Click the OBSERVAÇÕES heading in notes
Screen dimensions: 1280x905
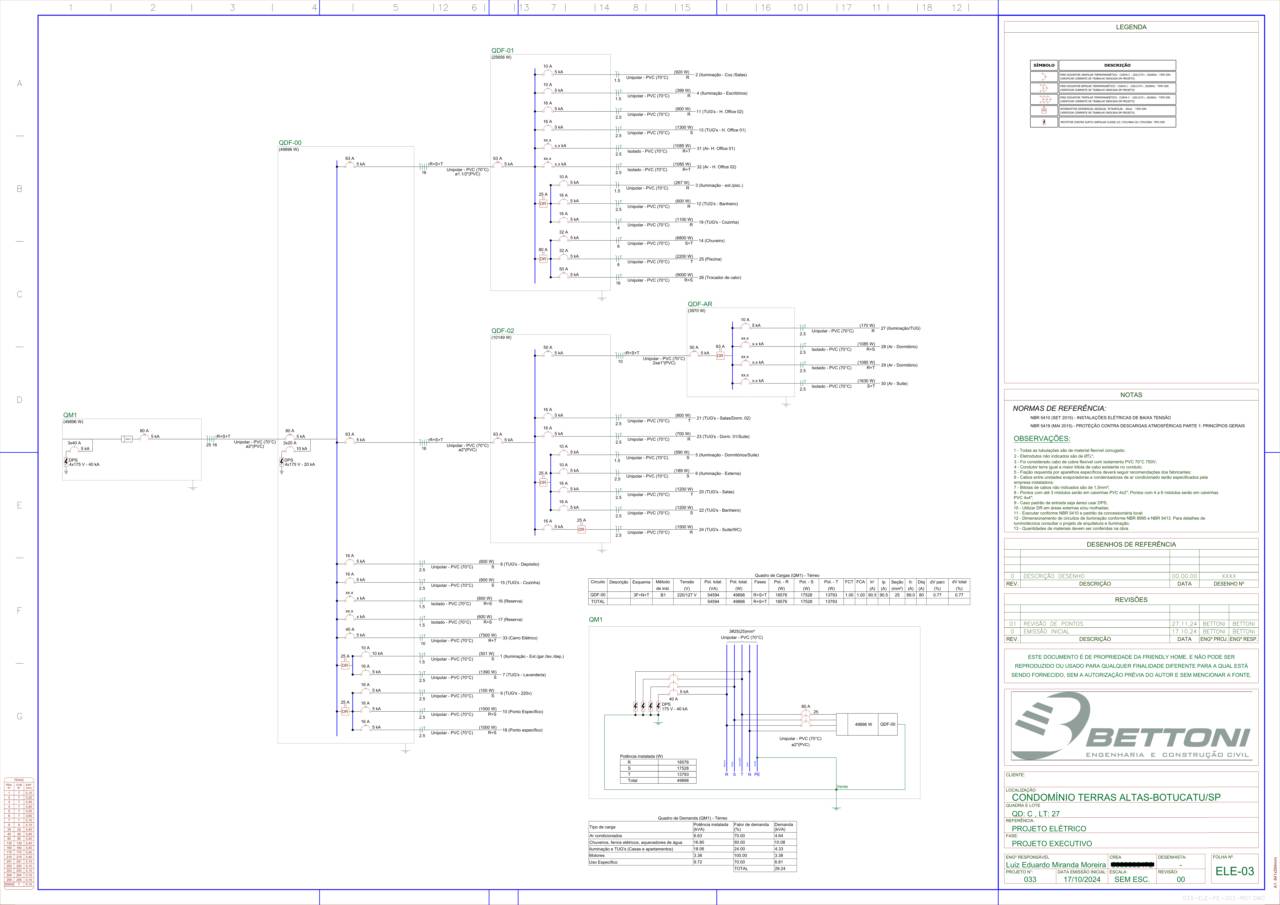coord(1041,438)
